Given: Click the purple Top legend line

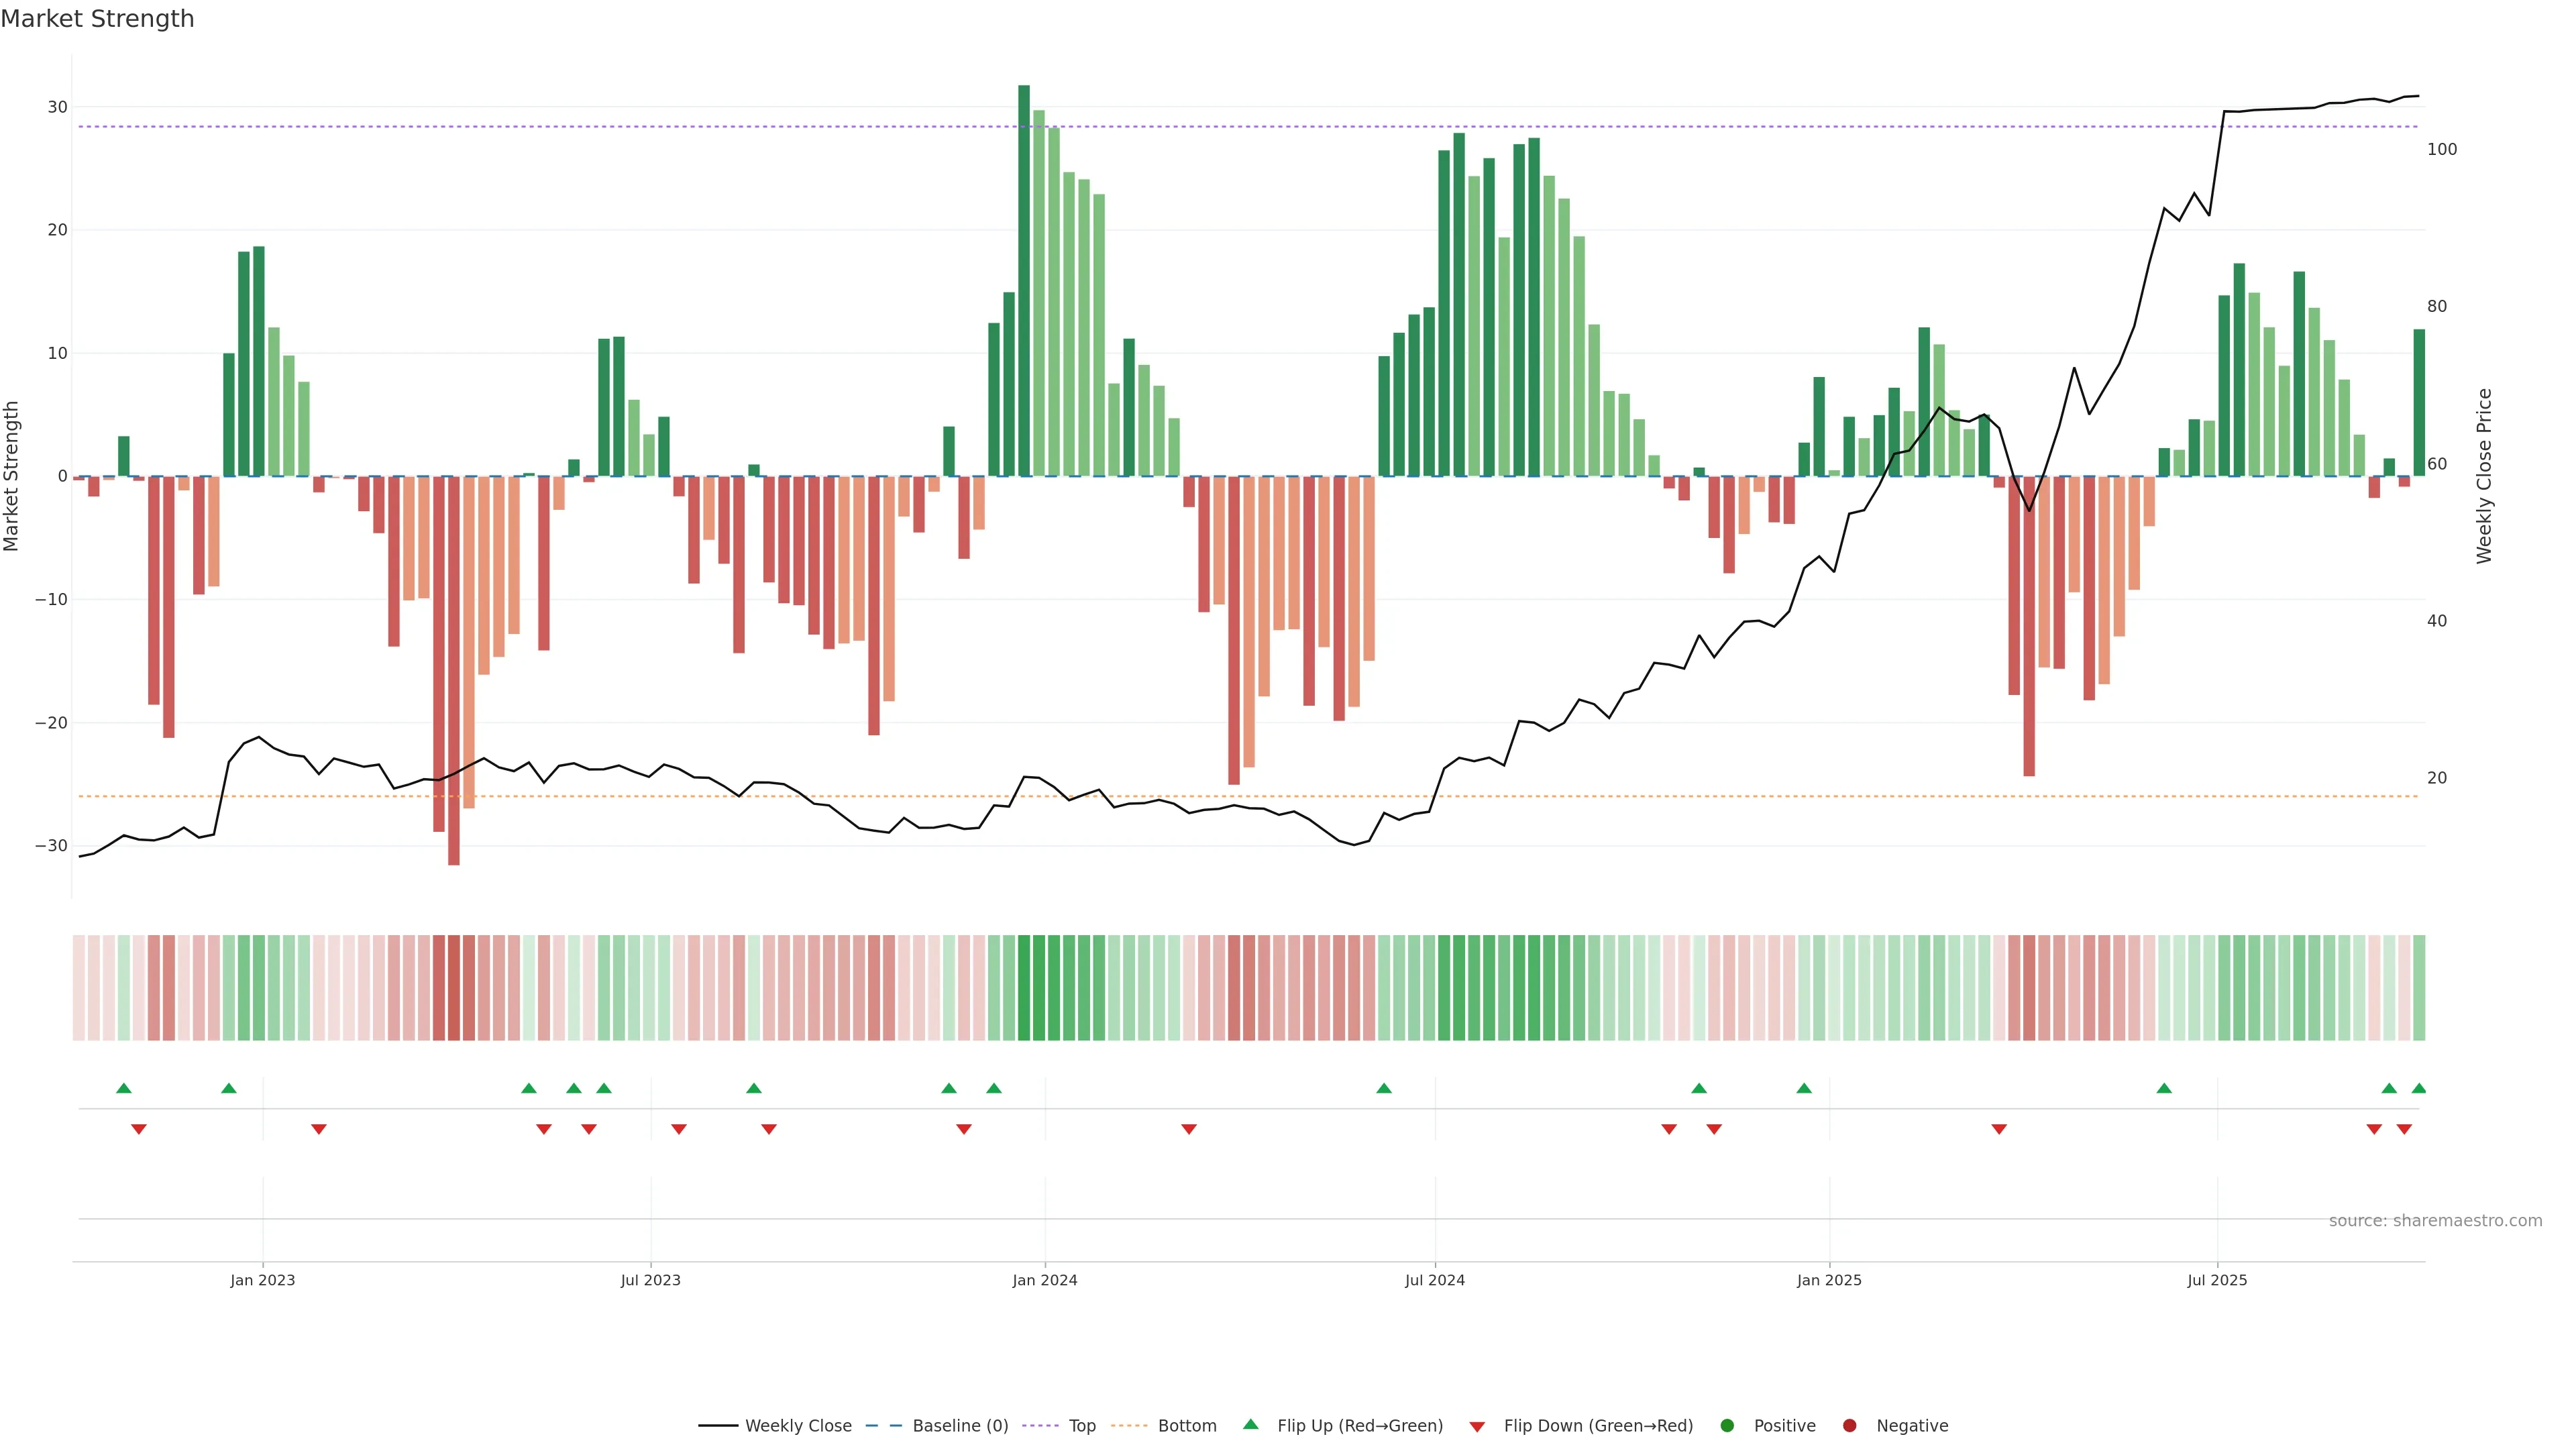Looking at the screenshot, I should 1040,1425.
